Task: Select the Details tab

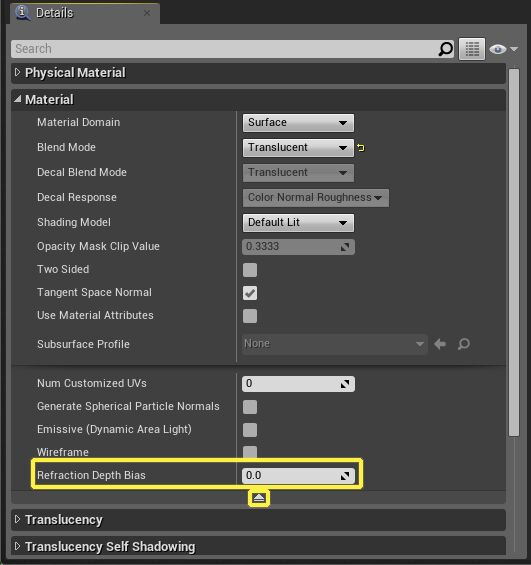Action: pyautogui.click(x=85, y=13)
